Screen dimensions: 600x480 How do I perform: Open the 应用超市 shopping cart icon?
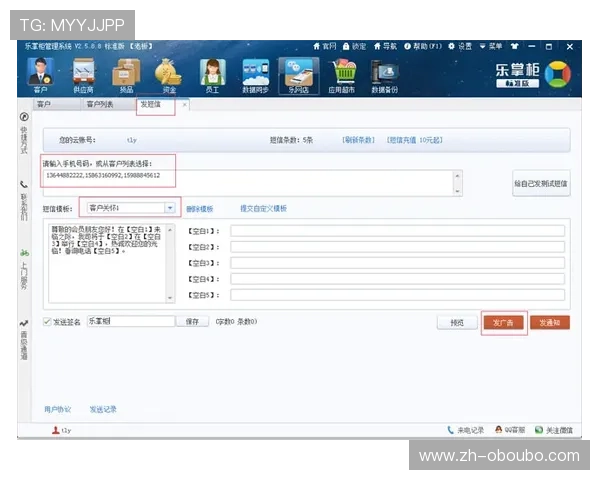coord(342,75)
